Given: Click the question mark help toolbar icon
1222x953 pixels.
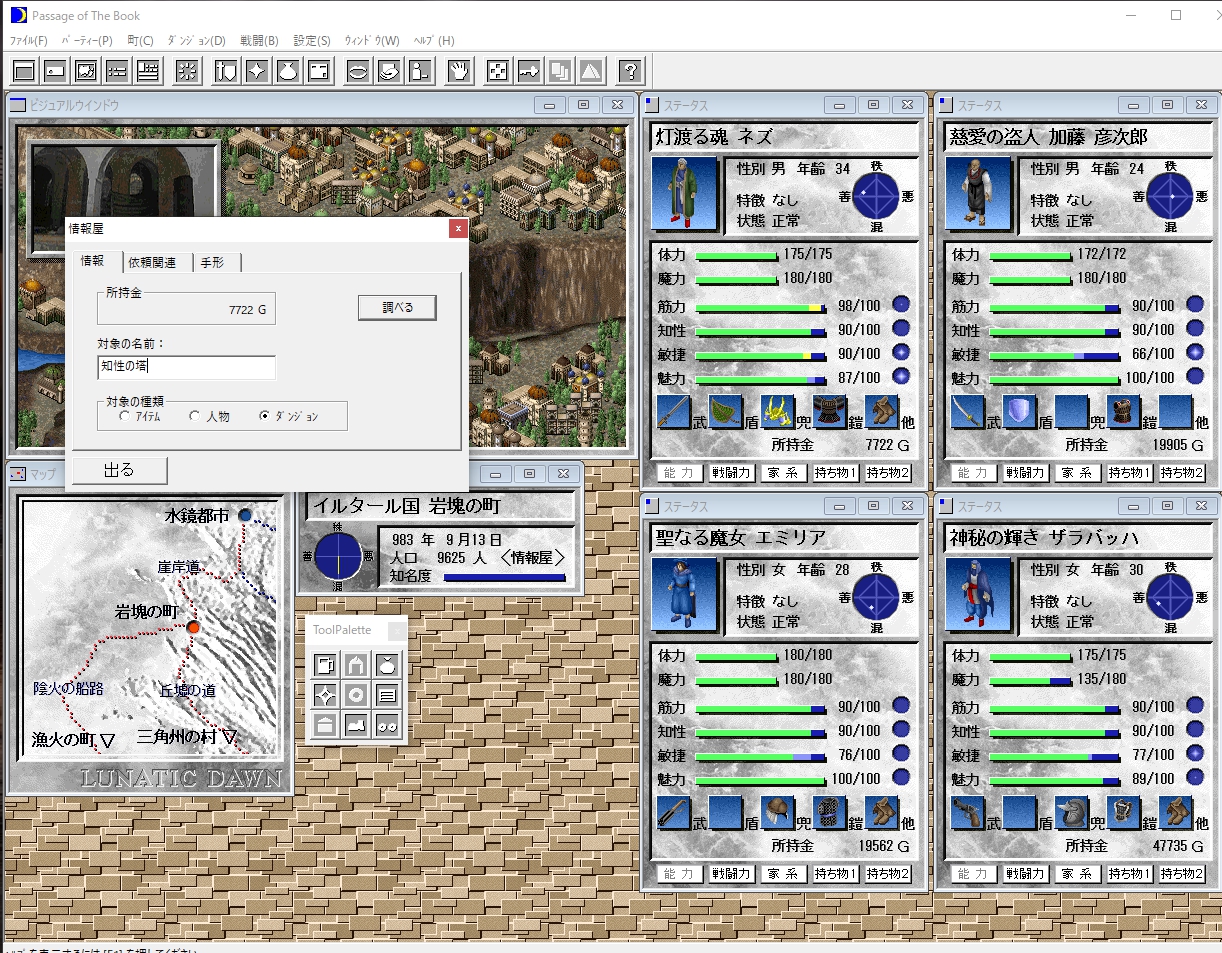Looking at the screenshot, I should [630, 71].
